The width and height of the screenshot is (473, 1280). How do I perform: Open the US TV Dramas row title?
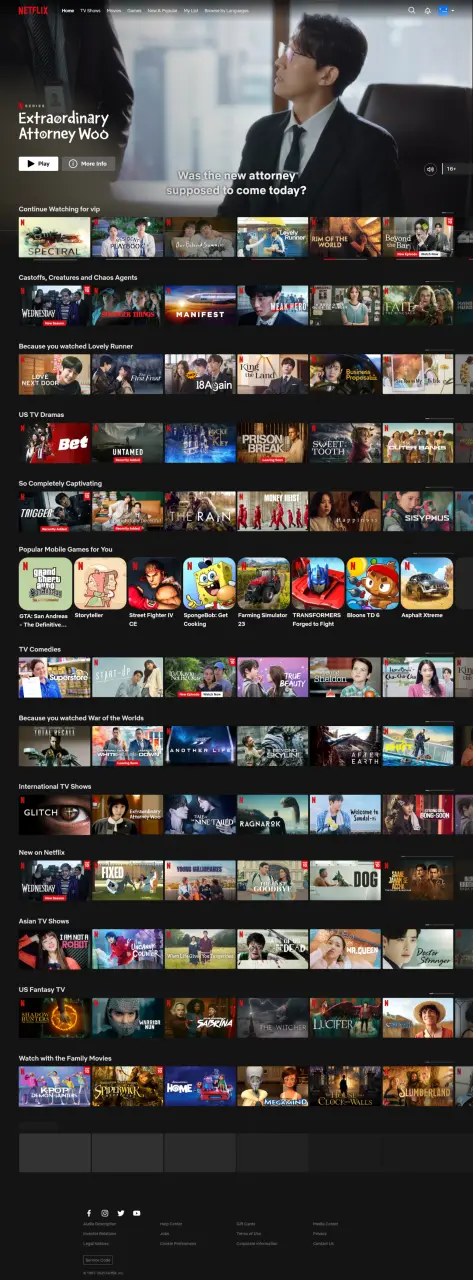click(41, 414)
